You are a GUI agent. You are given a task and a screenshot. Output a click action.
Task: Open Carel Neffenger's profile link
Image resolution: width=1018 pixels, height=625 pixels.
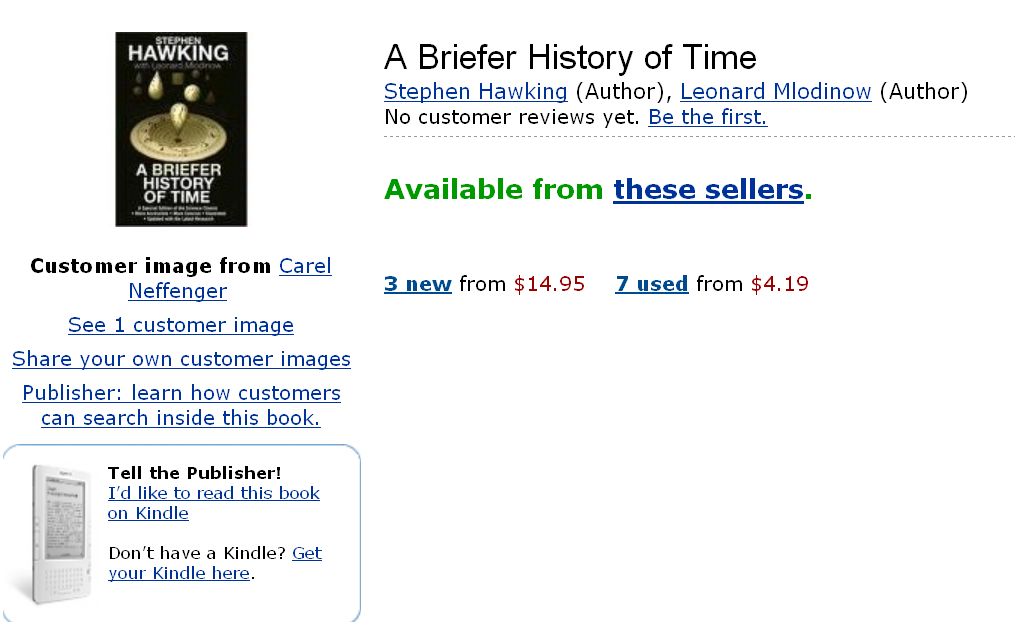(305, 266)
